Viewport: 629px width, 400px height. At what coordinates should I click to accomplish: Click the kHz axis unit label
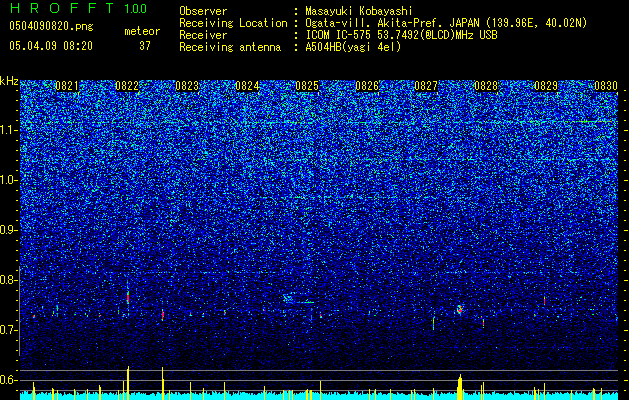pyautogui.click(x=9, y=81)
